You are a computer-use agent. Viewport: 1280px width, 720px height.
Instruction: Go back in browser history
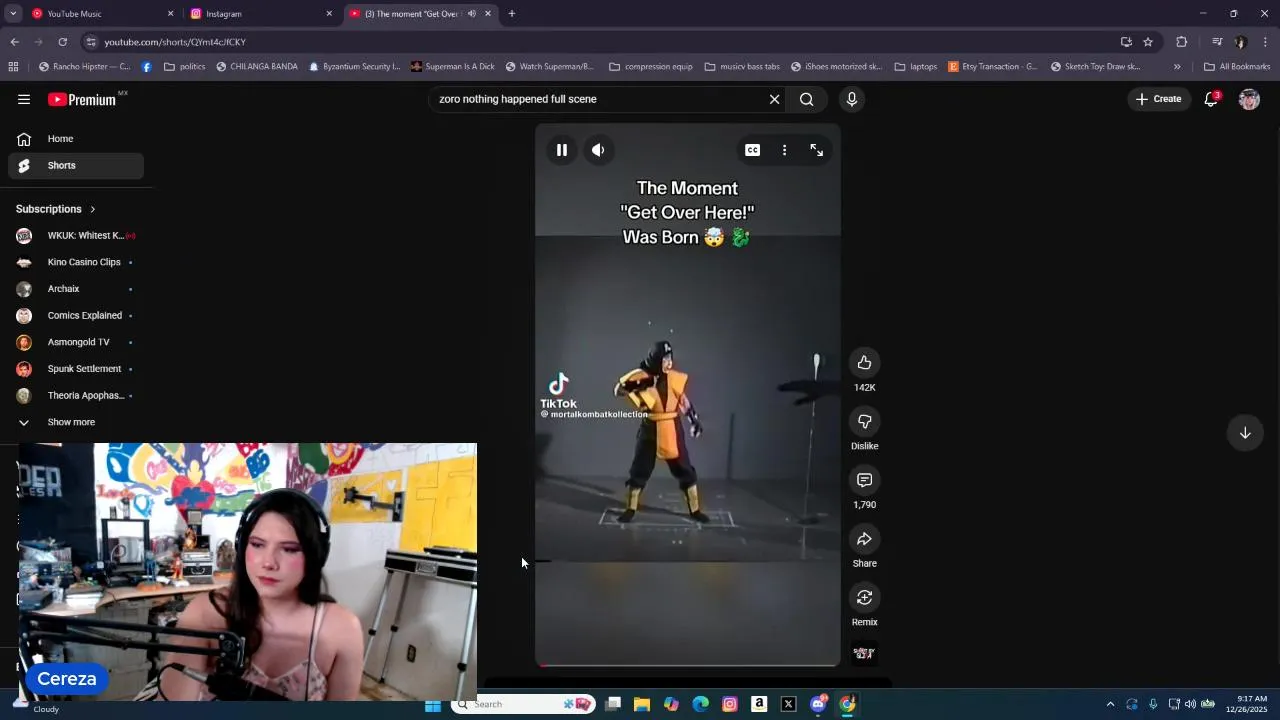tap(14, 42)
